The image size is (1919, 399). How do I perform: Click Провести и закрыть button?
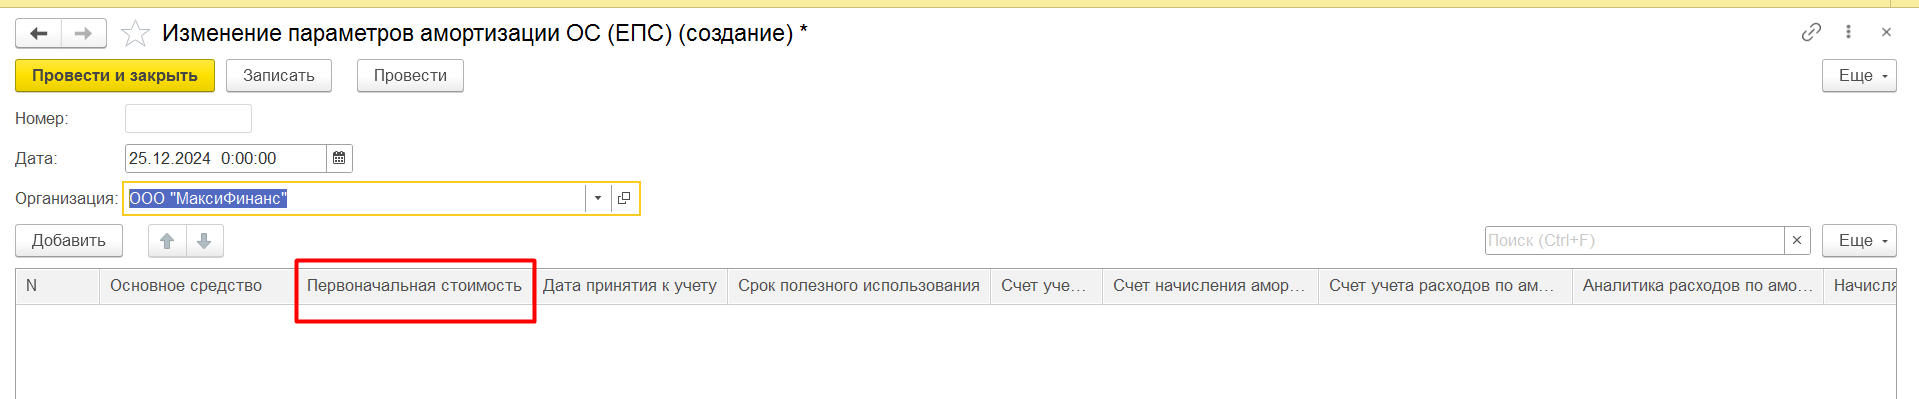[115, 76]
